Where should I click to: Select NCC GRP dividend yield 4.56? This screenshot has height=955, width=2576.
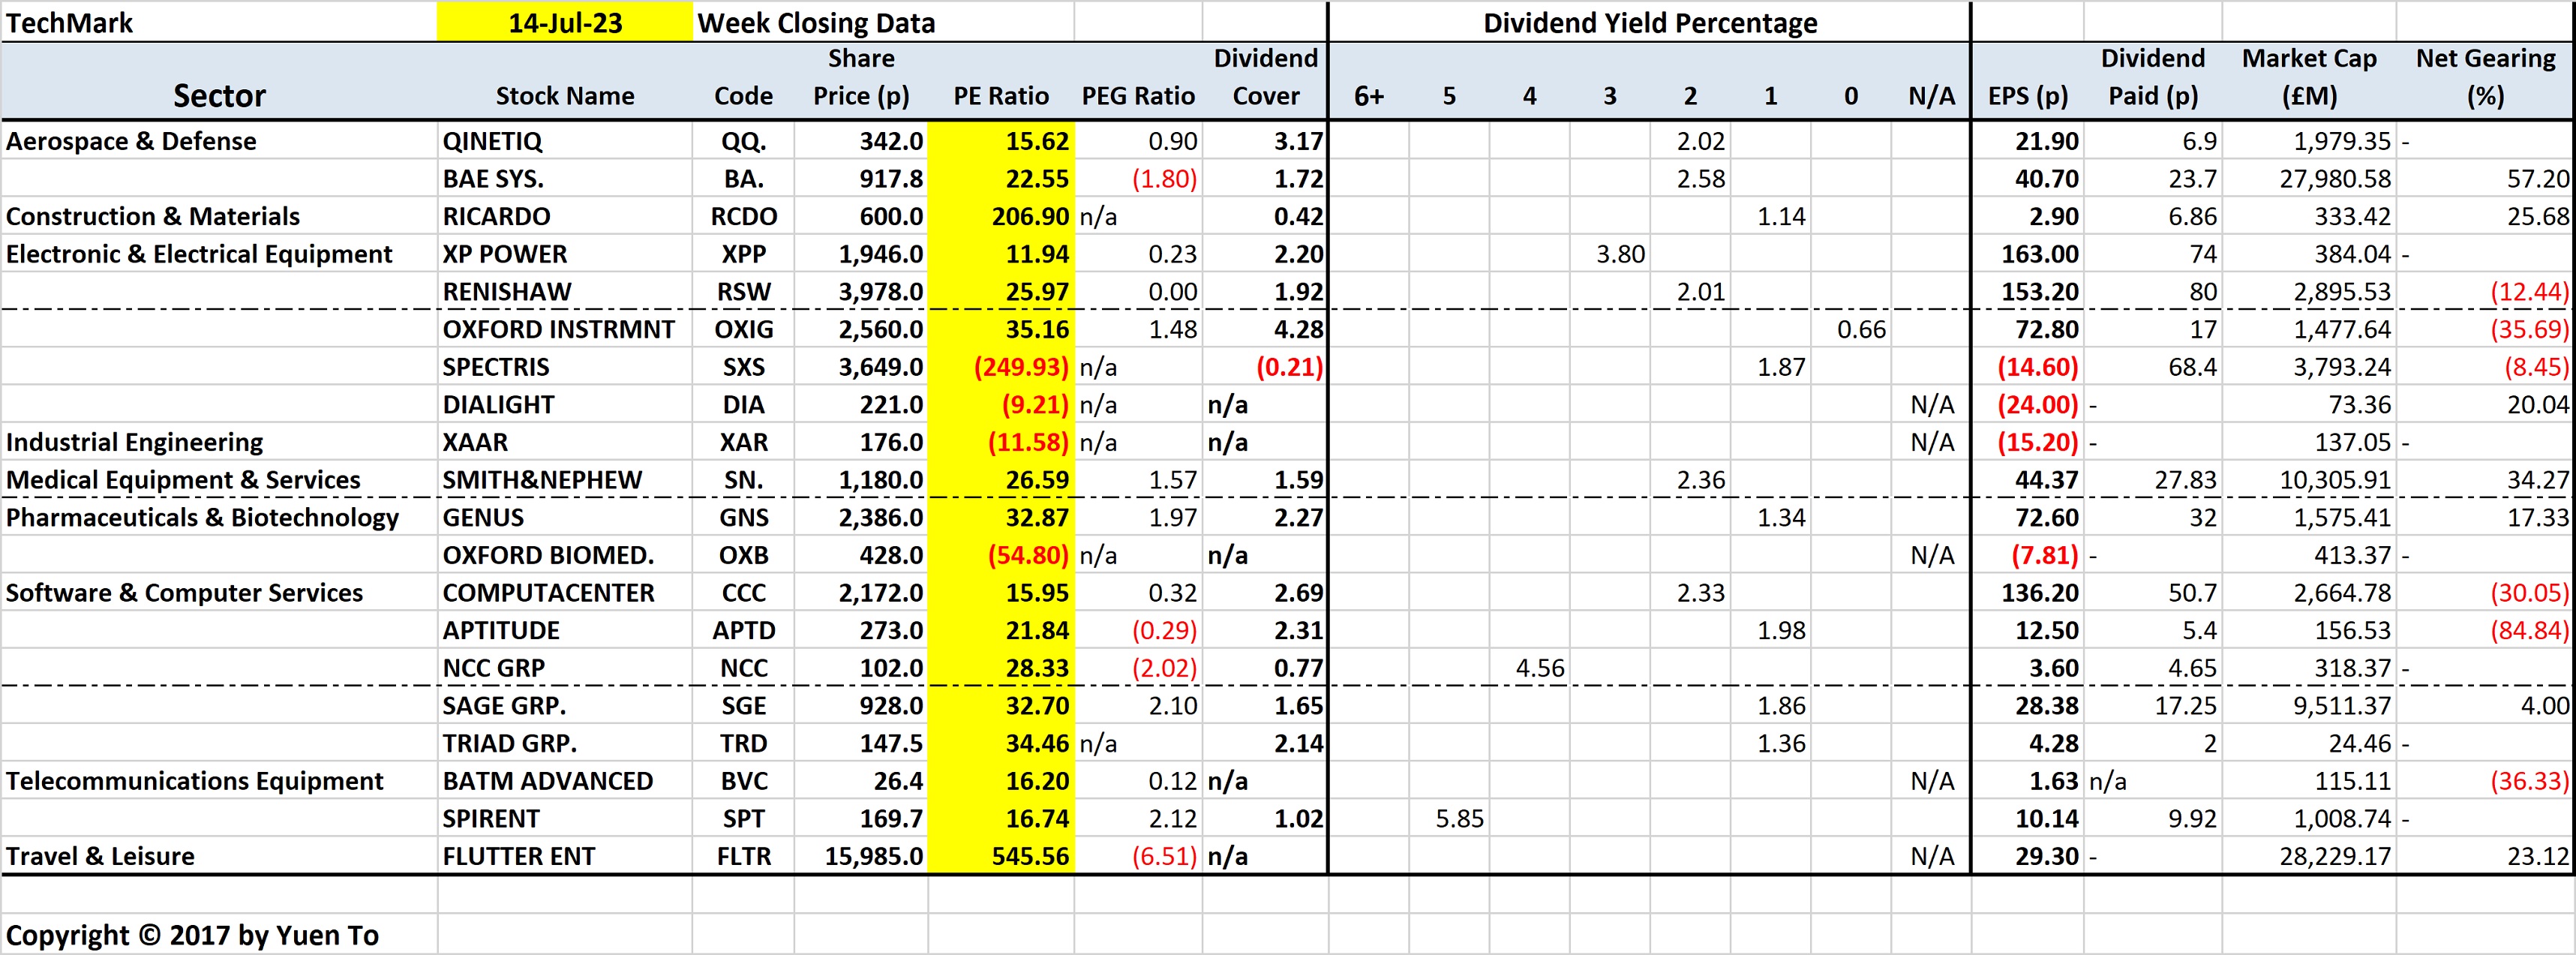point(1539,668)
